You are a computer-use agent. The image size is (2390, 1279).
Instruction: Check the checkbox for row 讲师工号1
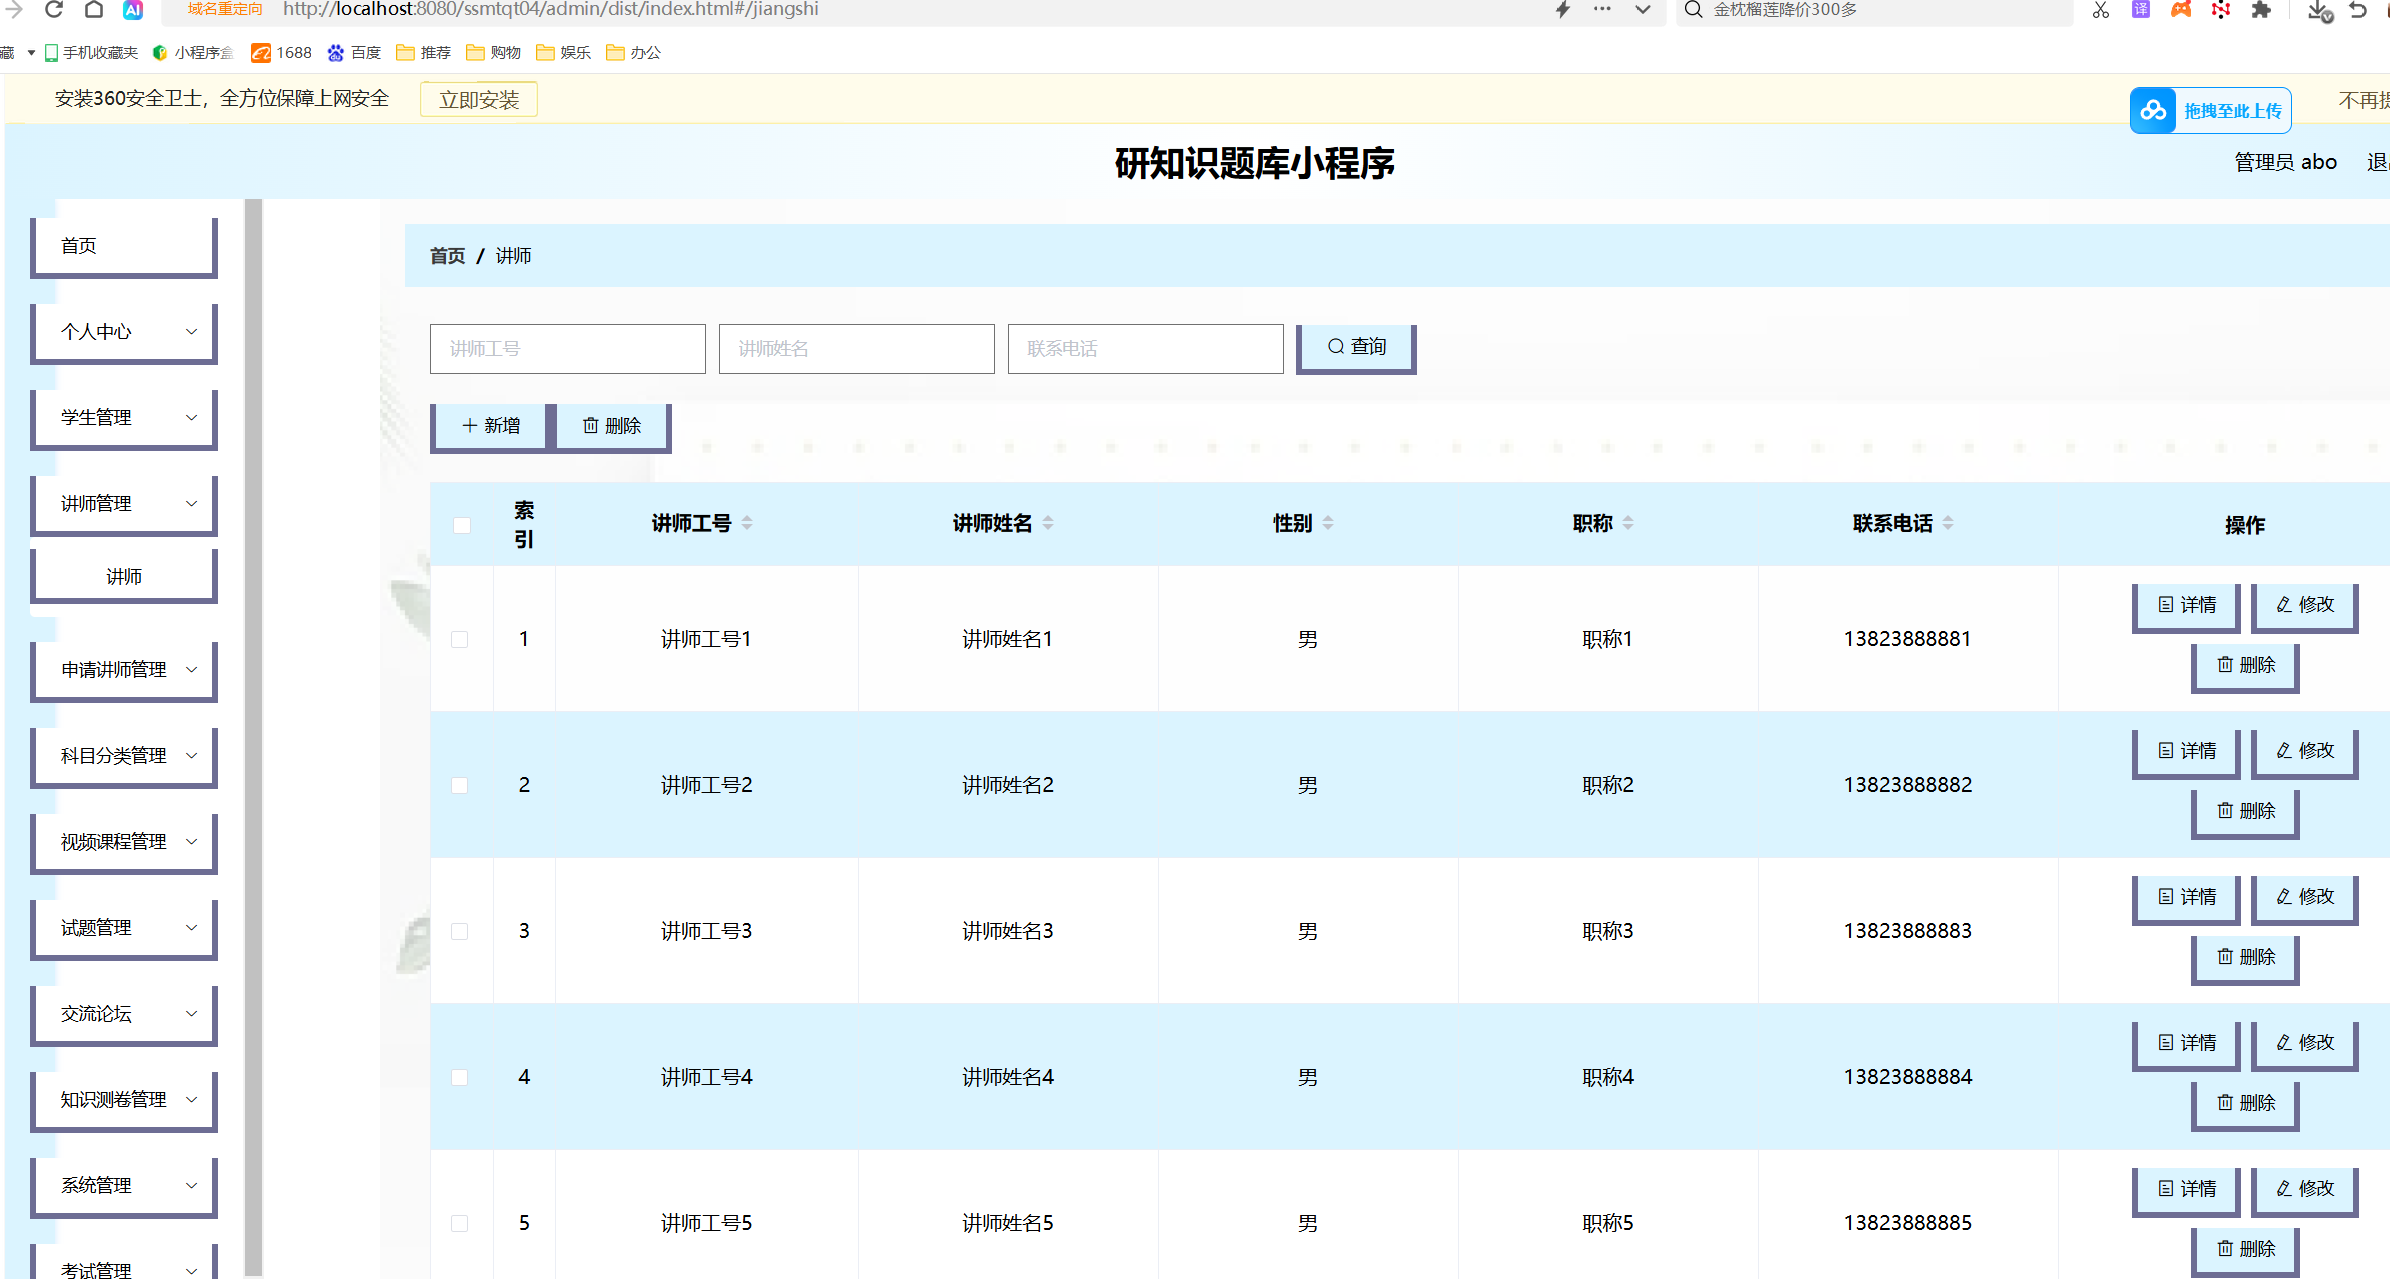(x=460, y=639)
